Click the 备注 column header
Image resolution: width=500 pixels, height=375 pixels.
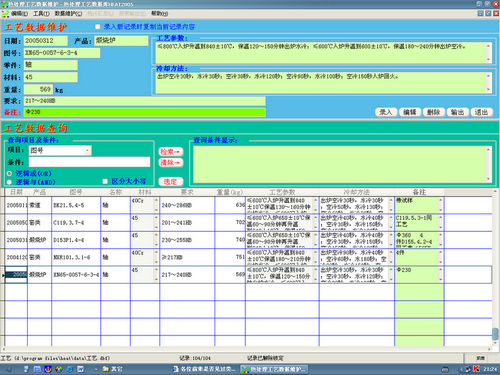pyautogui.click(x=419, y=192)
